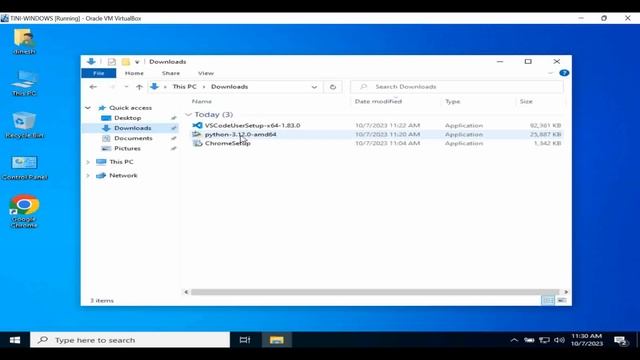Sort by the Size column header
The width and height of the screenshot is (640, 360).
[526, 101]
